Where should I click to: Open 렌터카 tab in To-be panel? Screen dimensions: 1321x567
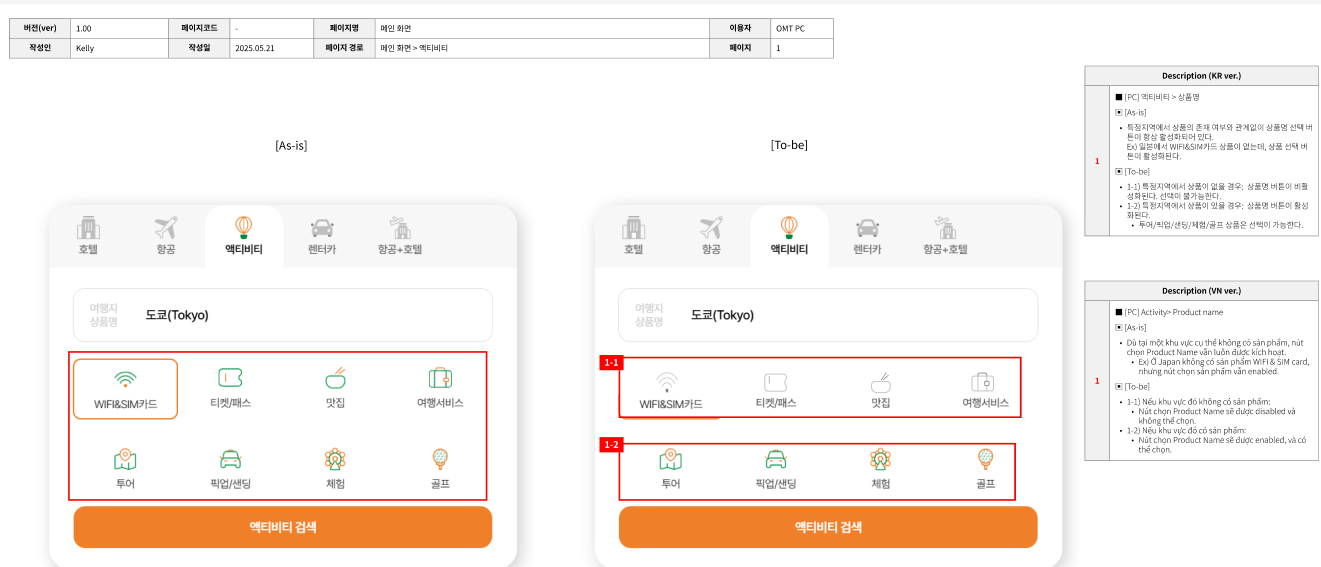coord(867,236)
